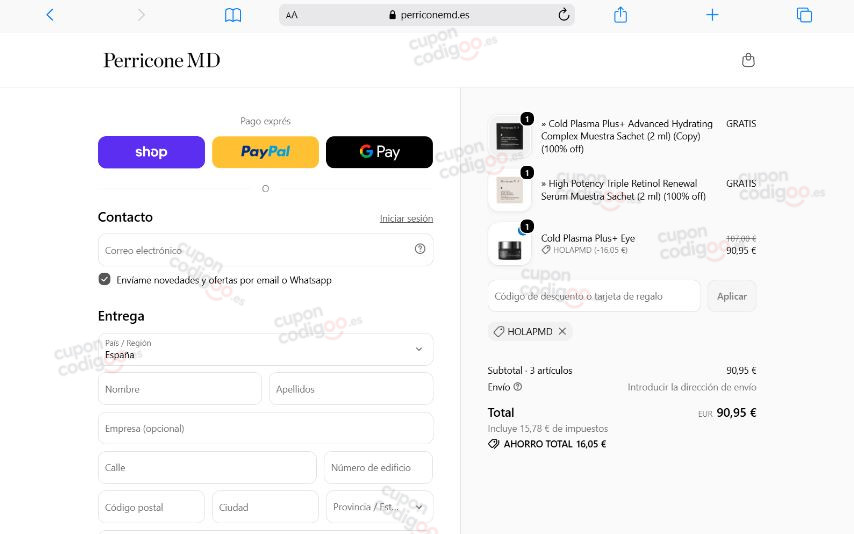This screenshot has width=854, height=534.
Task: Show all open tabs overview icon
Action: coord(804,15)
